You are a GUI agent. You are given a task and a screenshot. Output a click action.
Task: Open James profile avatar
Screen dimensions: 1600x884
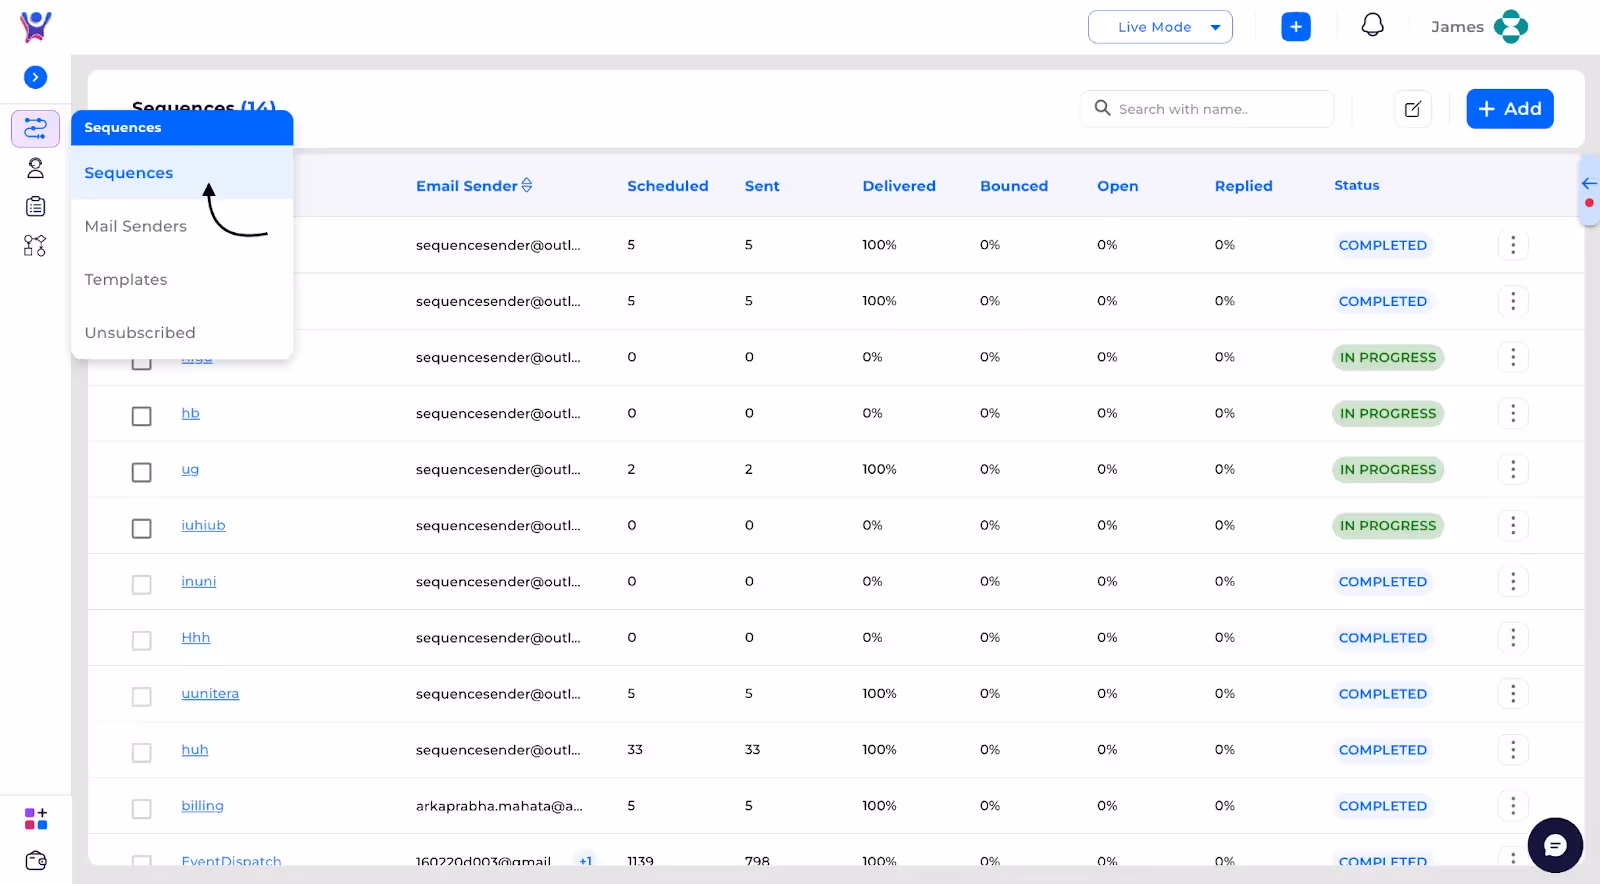click(1511, 27)
